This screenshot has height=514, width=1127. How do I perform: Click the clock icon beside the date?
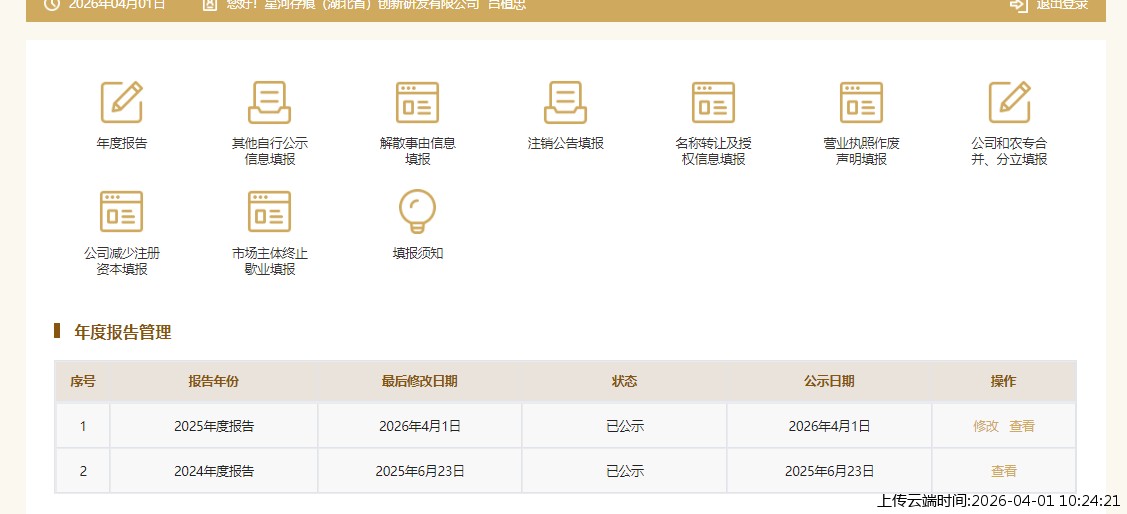52,4
